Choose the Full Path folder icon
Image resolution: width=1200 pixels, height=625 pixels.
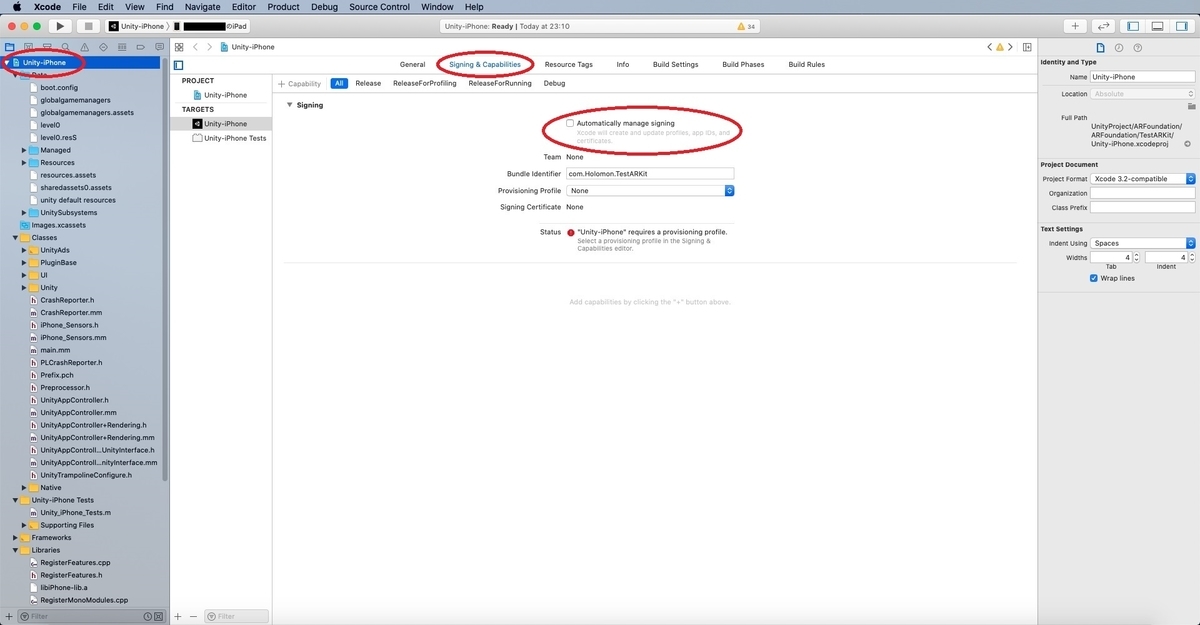(1191, 105)
